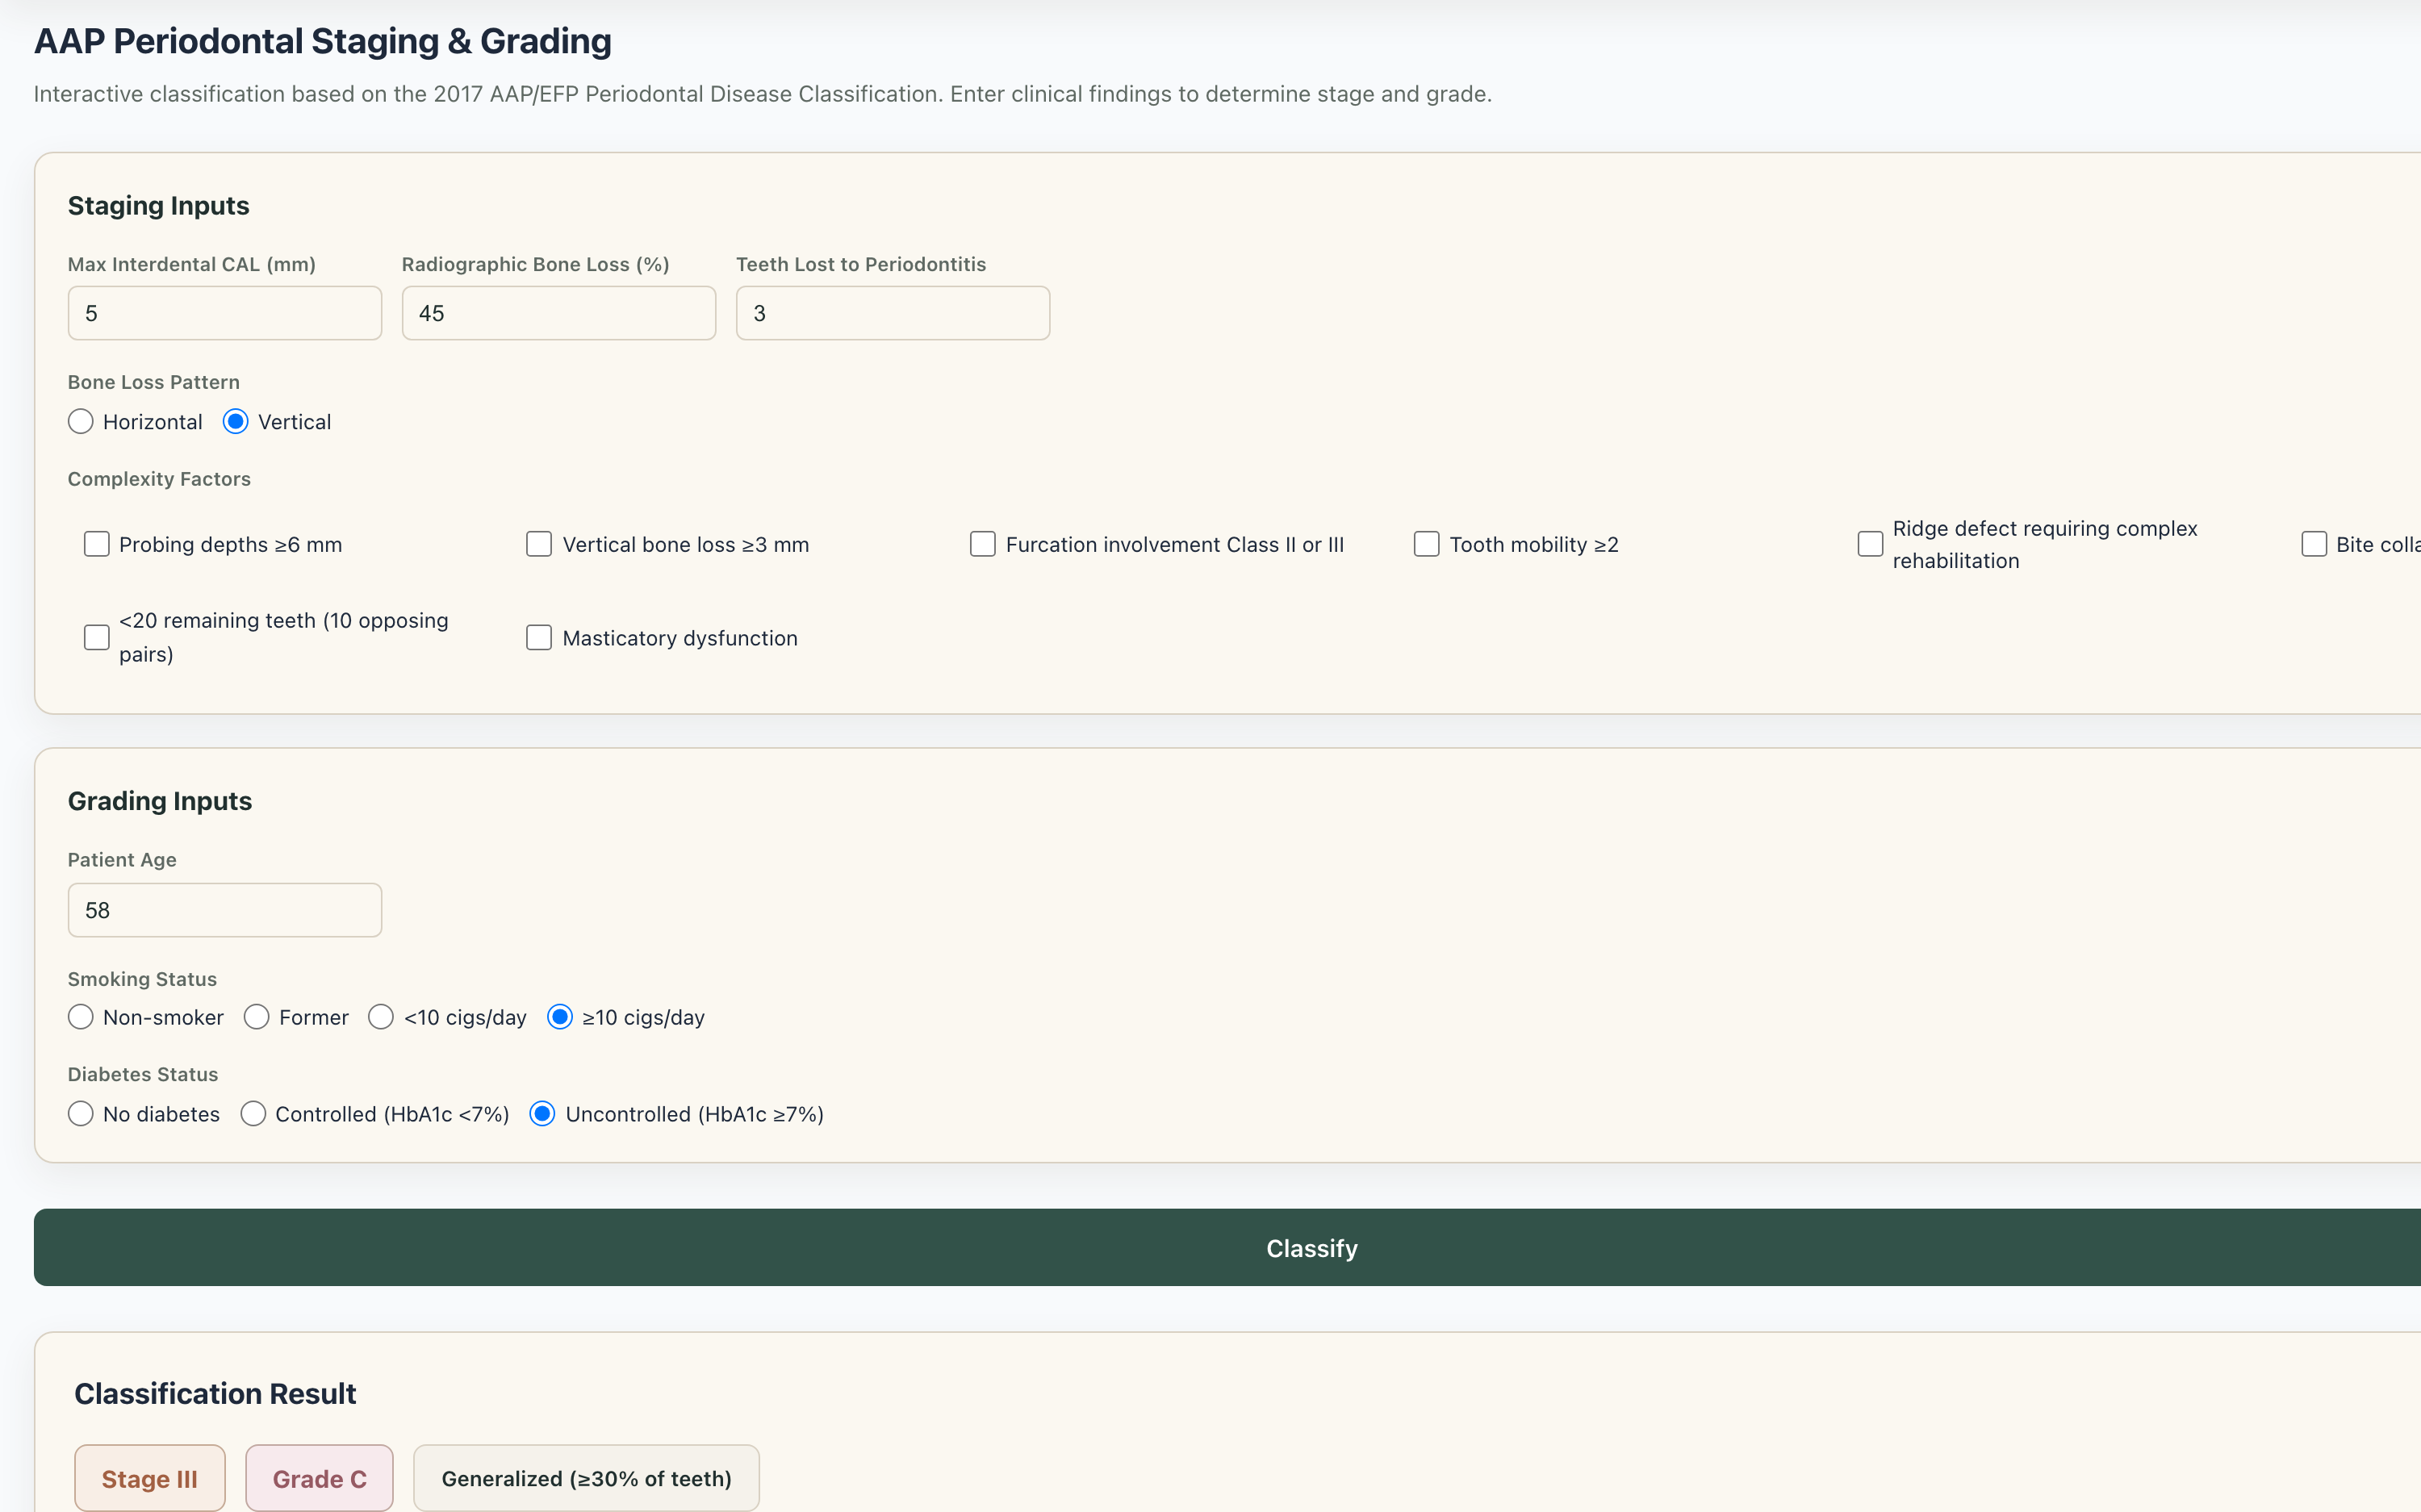Check Probing depths ≥6 mm
Image resolution: width=2421 pixels, height=1512 pixels.
[x=97, y=544]
